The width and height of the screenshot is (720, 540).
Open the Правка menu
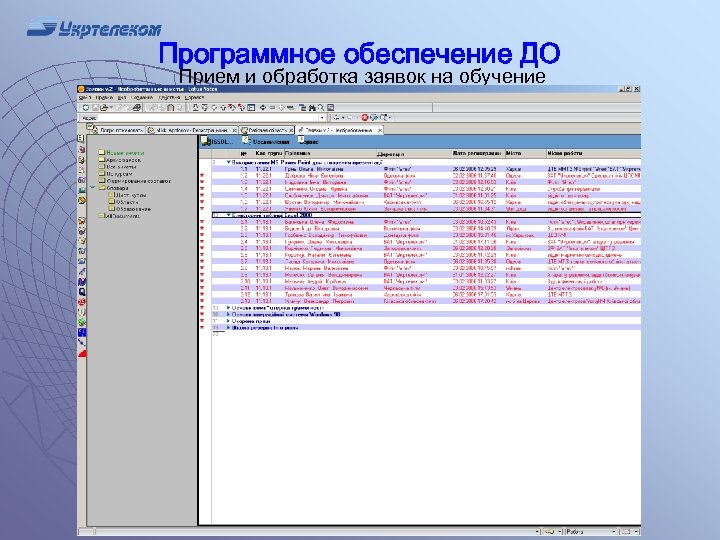(105, 98)
